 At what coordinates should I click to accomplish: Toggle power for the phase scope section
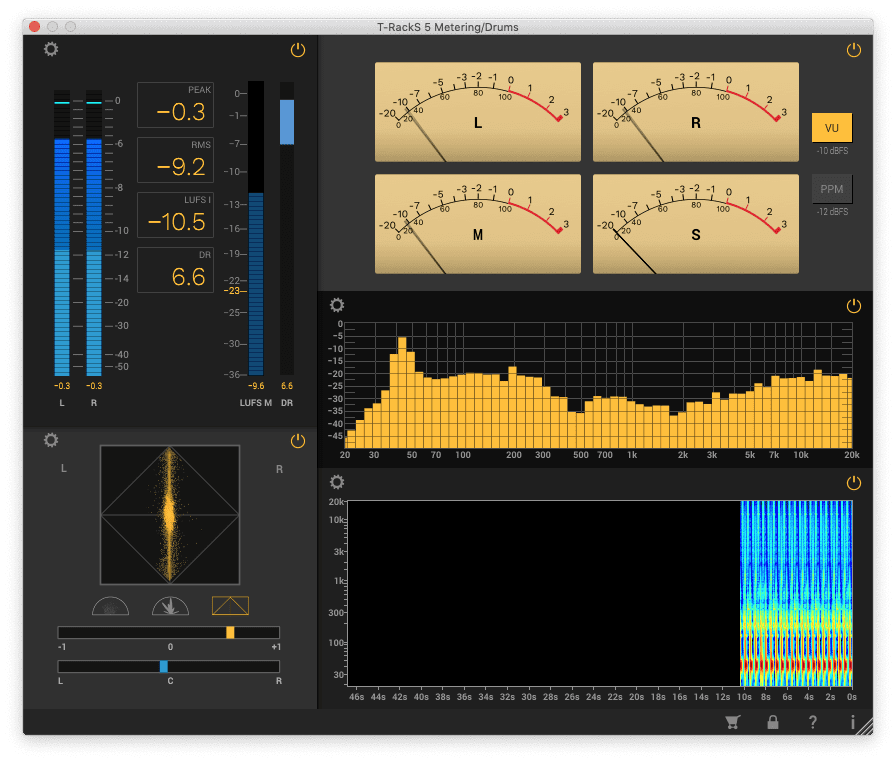pos(297,440)
